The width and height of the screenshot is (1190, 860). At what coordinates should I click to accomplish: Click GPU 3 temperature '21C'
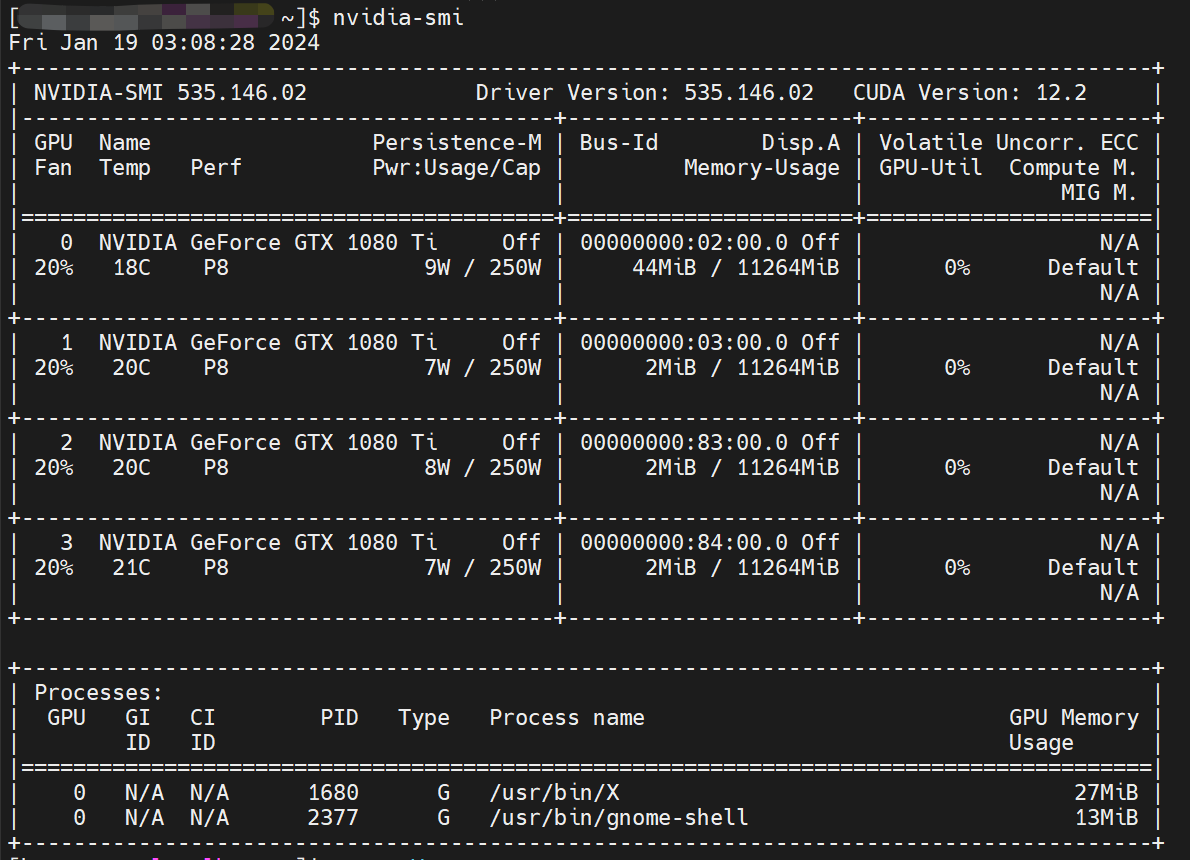(x=131, y=568)
